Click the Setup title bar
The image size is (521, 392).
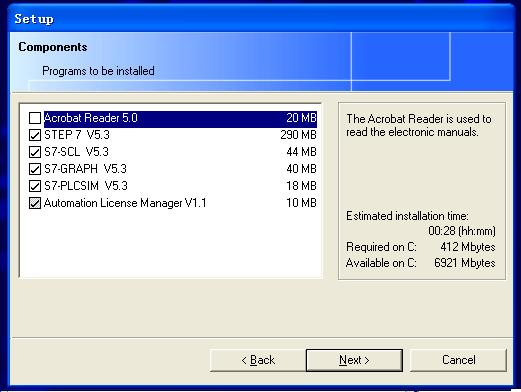[x=261, y=19]
